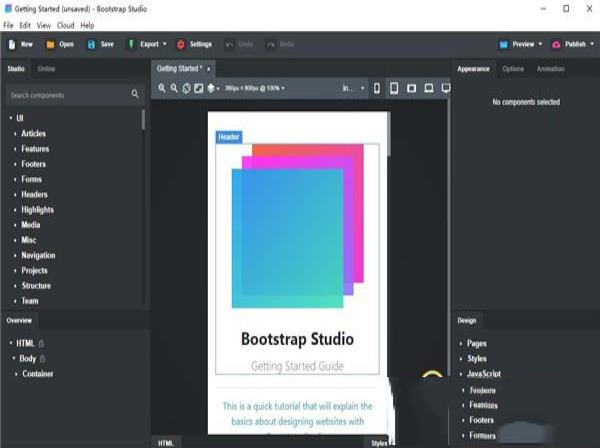Expand the Navigation component category
600x448 pixels.
click(x=15, y=256)
